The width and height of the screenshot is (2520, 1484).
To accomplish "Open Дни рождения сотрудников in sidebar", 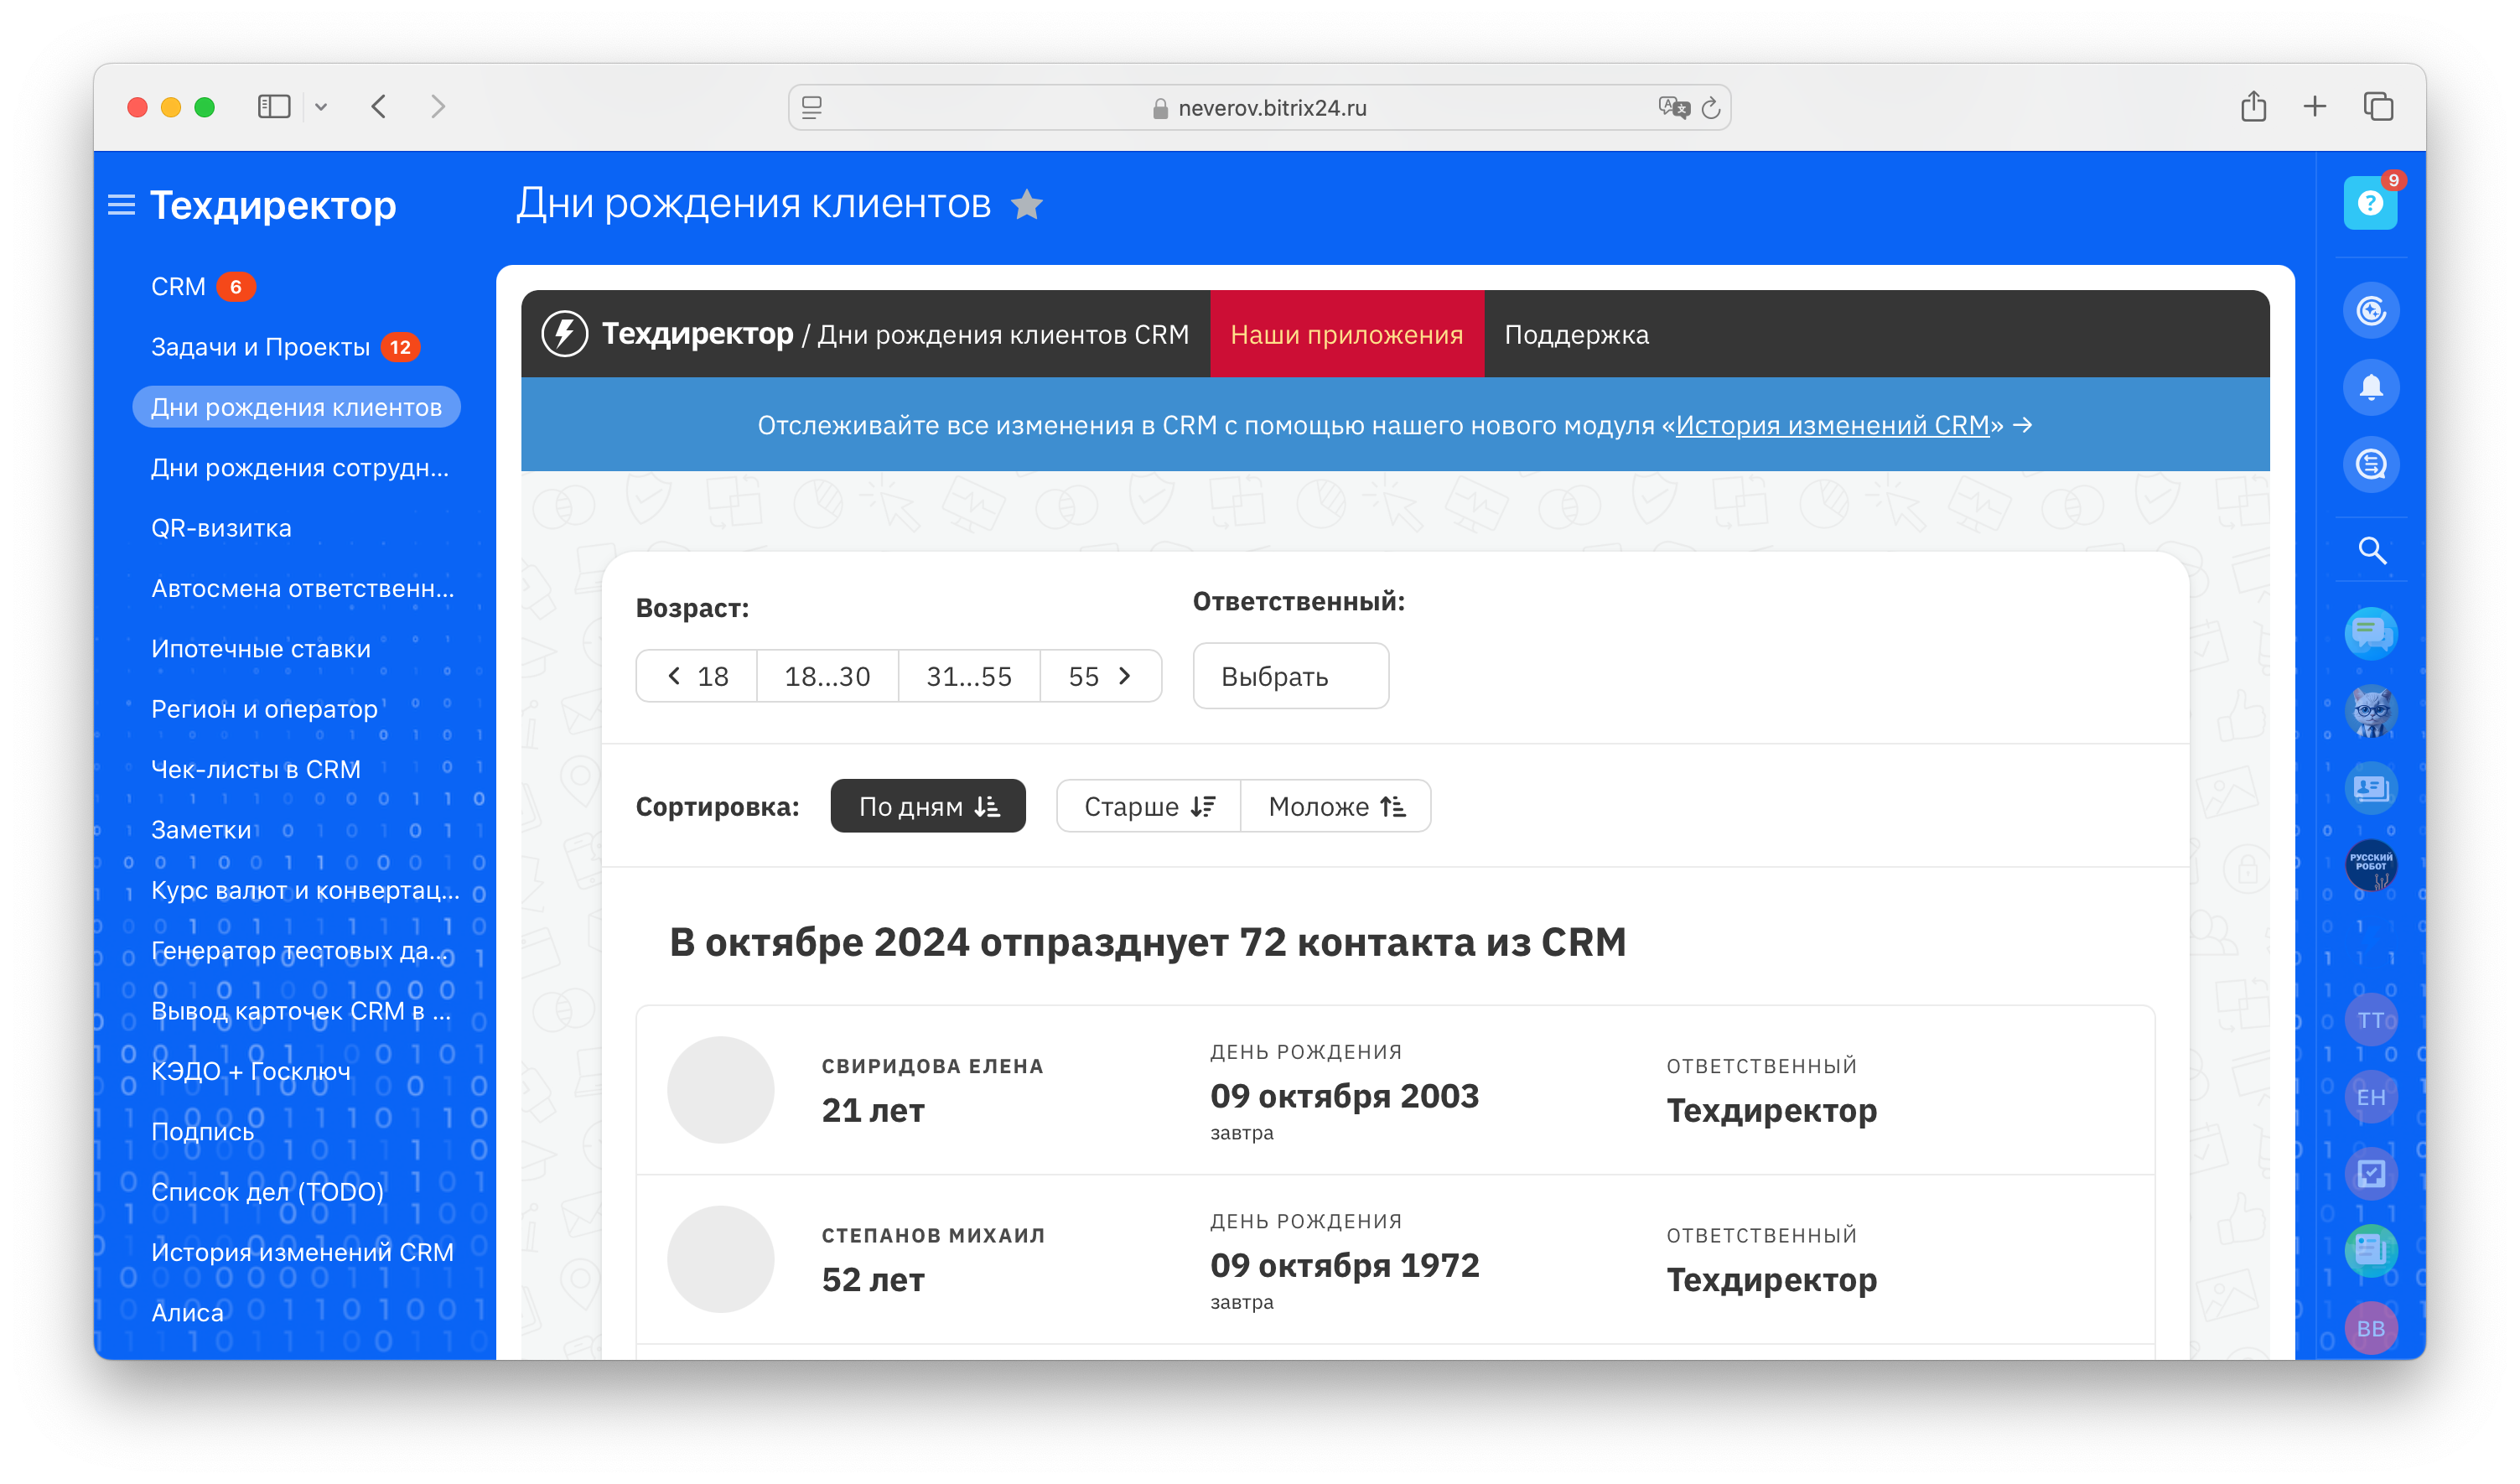I will (x=299, y=467).
